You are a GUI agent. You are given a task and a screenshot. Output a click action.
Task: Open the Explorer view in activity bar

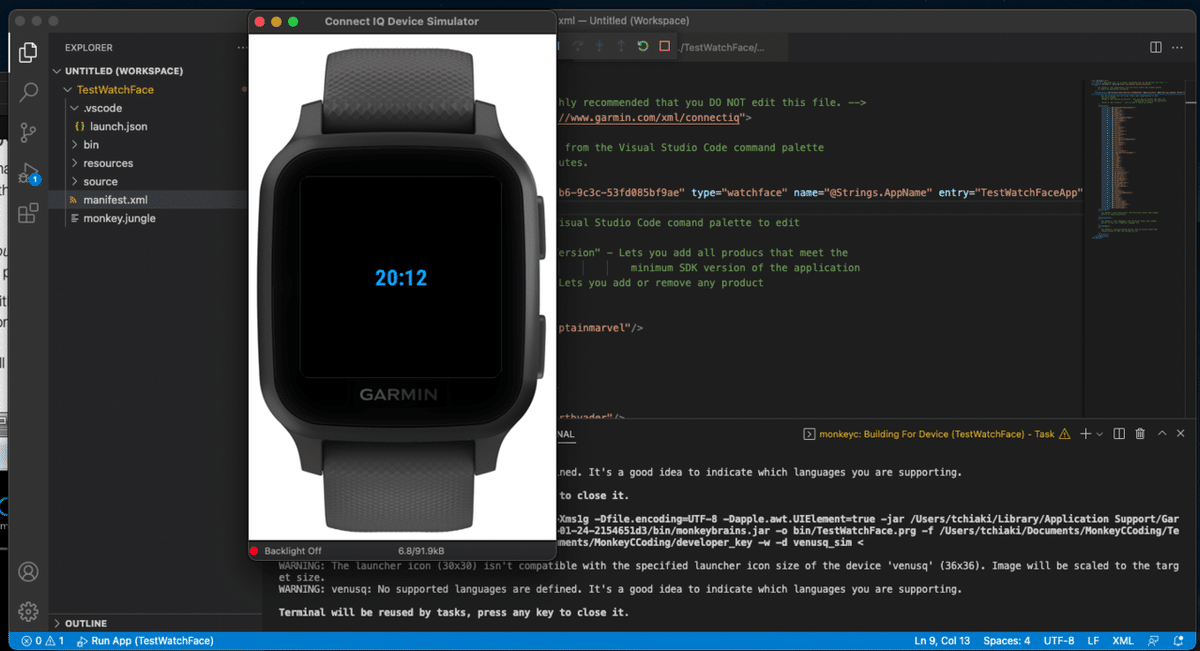point(28,51)
